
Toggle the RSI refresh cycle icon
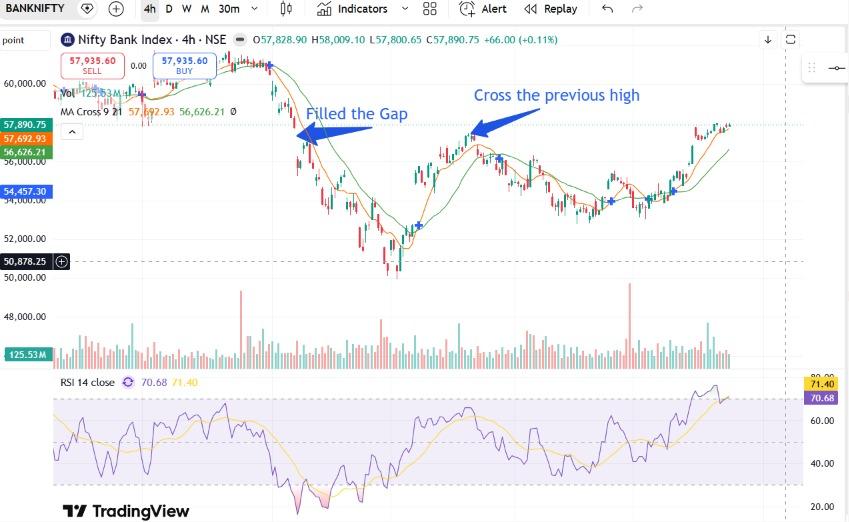128,382
